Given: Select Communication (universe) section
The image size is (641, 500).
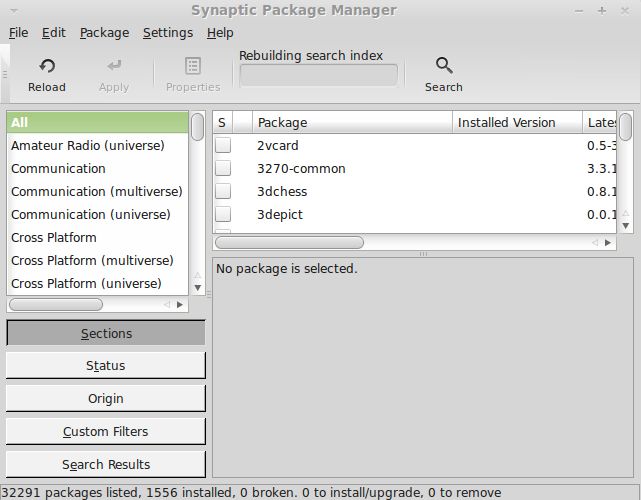Looking at the screenshot, I should coord(97,214).
